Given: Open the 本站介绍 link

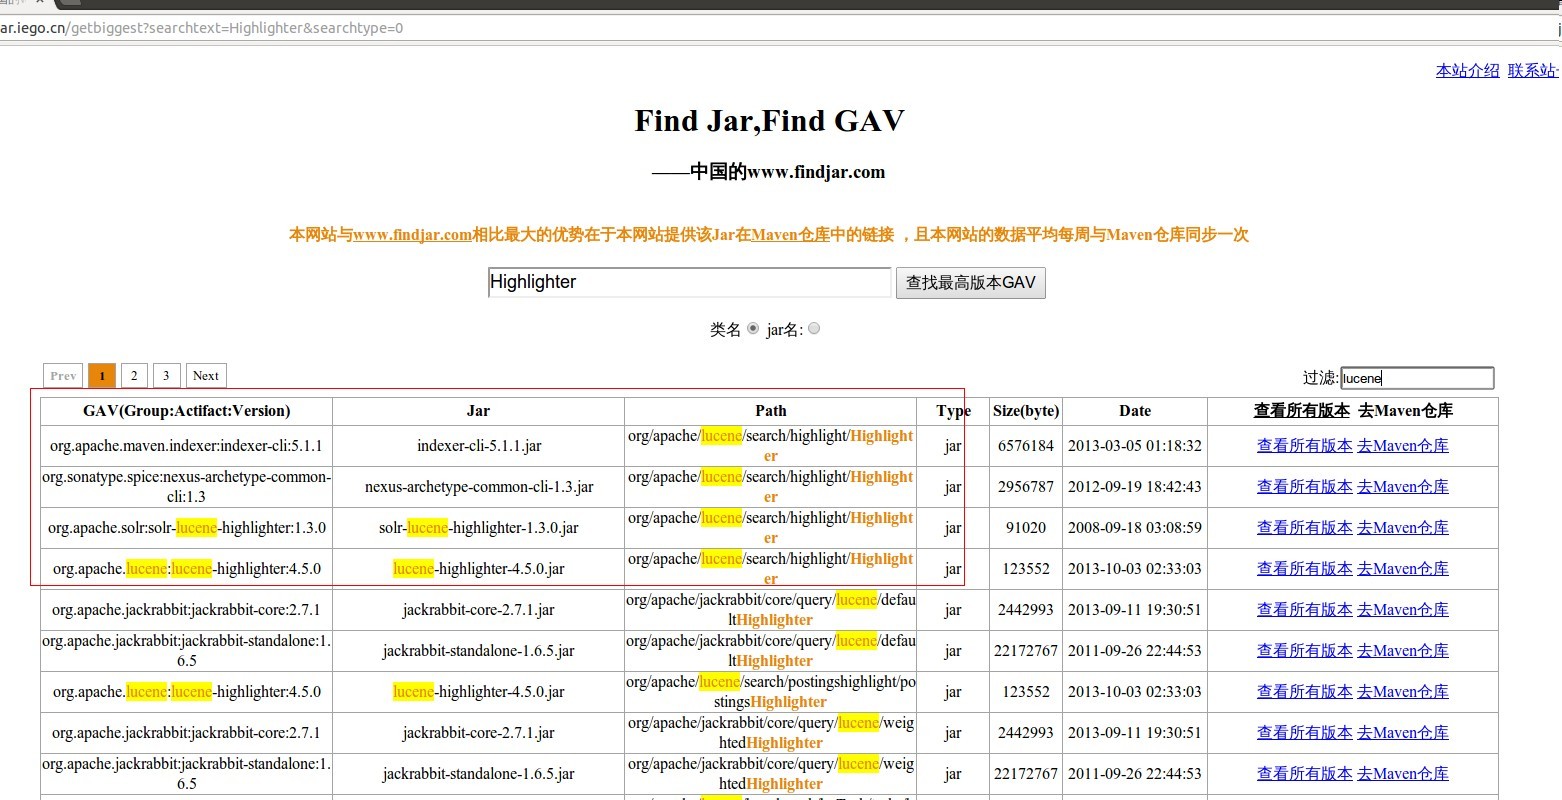Looking at the screenshot, I should pyautogui.click(x=1466, y=70).
